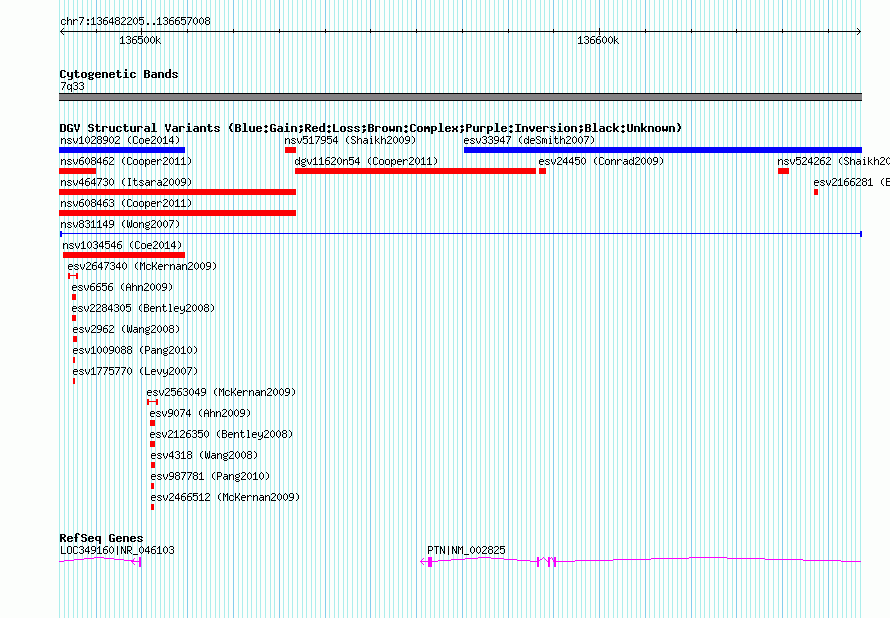Click the nsv517954 (Shaikh2009) label
The height and width of the screenshot is (618, 890).
pos(350,140)
